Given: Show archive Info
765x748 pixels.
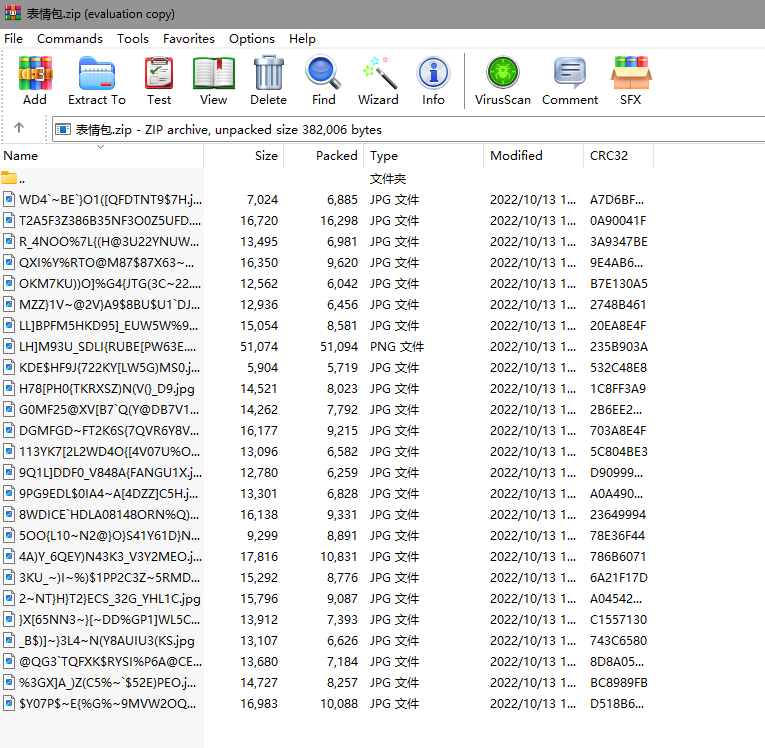Looking at the screenshot, I should (433, 73).
